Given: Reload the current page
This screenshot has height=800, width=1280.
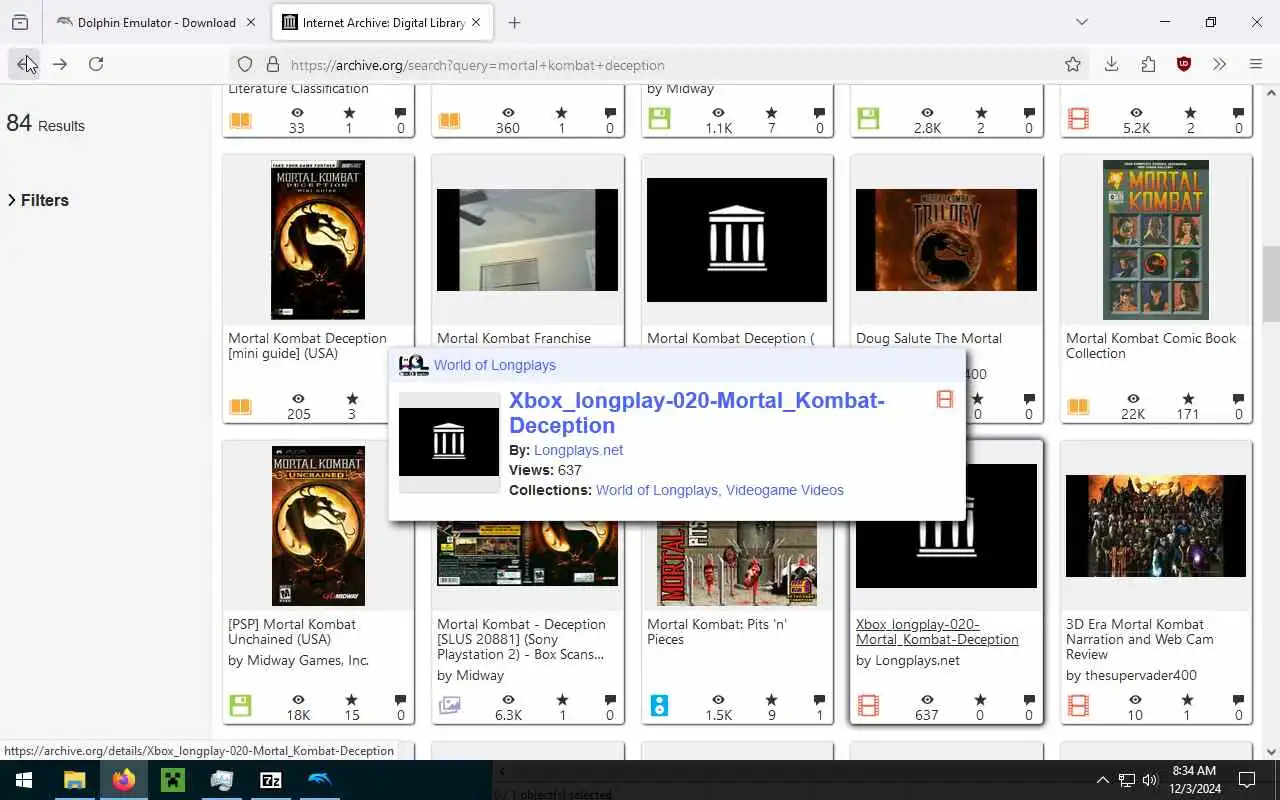Looking at the screenshot, I should 96,64.
